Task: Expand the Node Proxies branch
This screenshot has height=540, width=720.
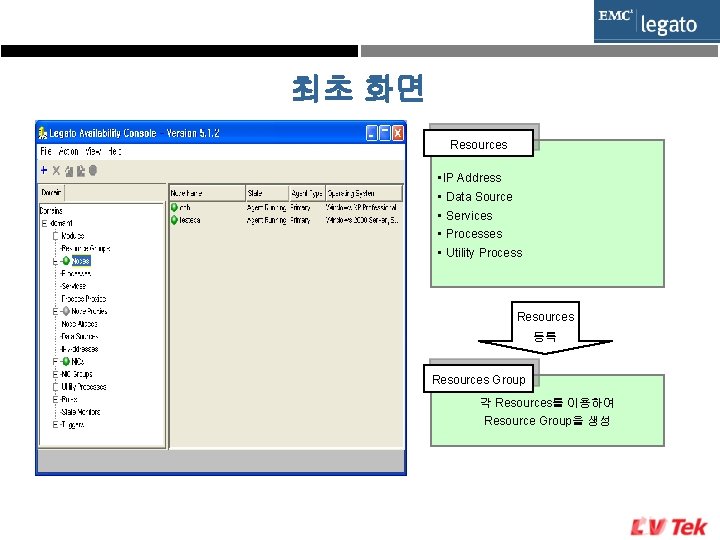Action: [x=56, y=311]
